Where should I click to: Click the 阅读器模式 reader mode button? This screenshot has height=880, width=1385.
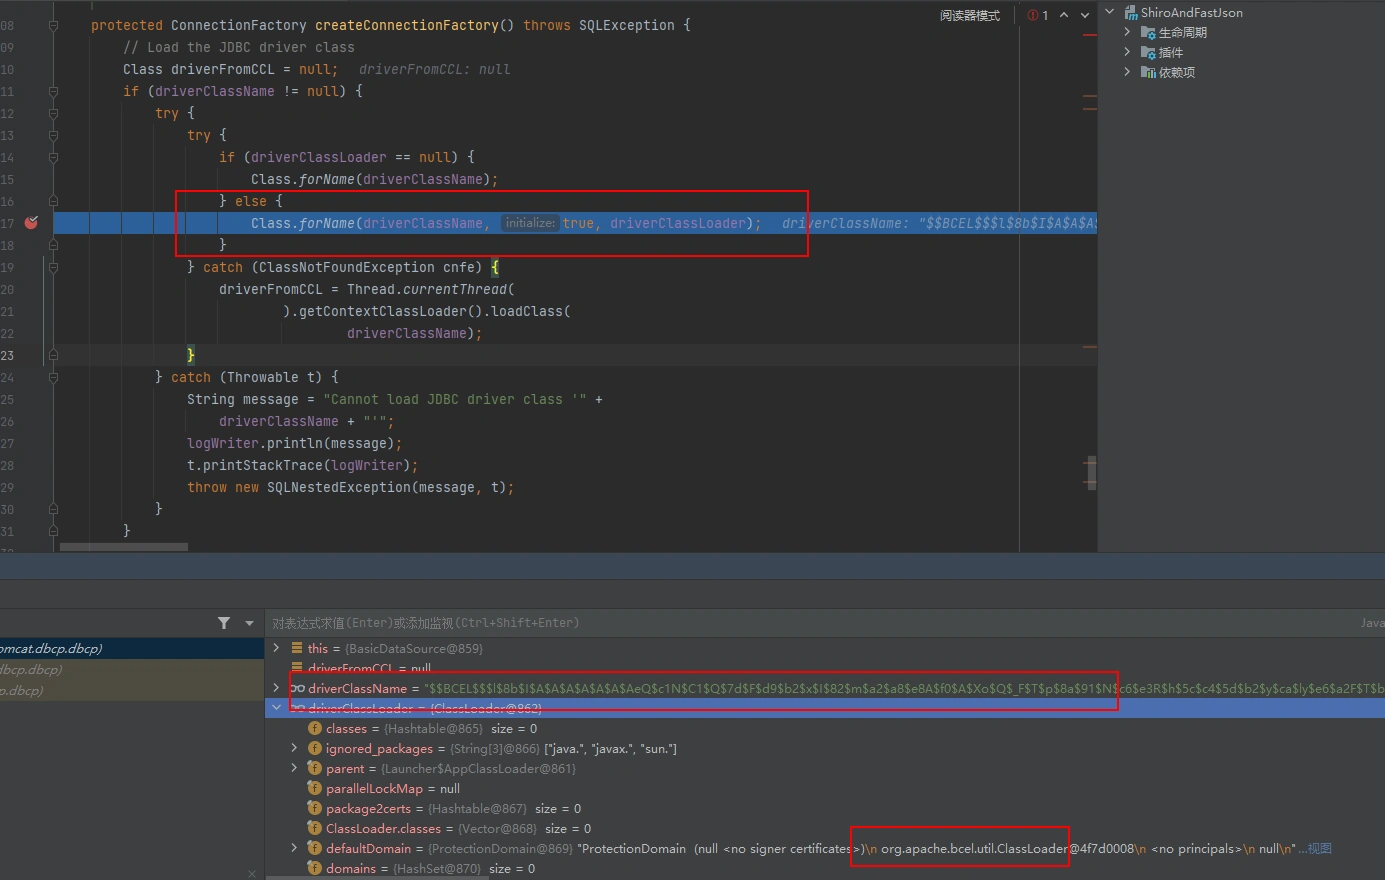(x=969, y=15)
